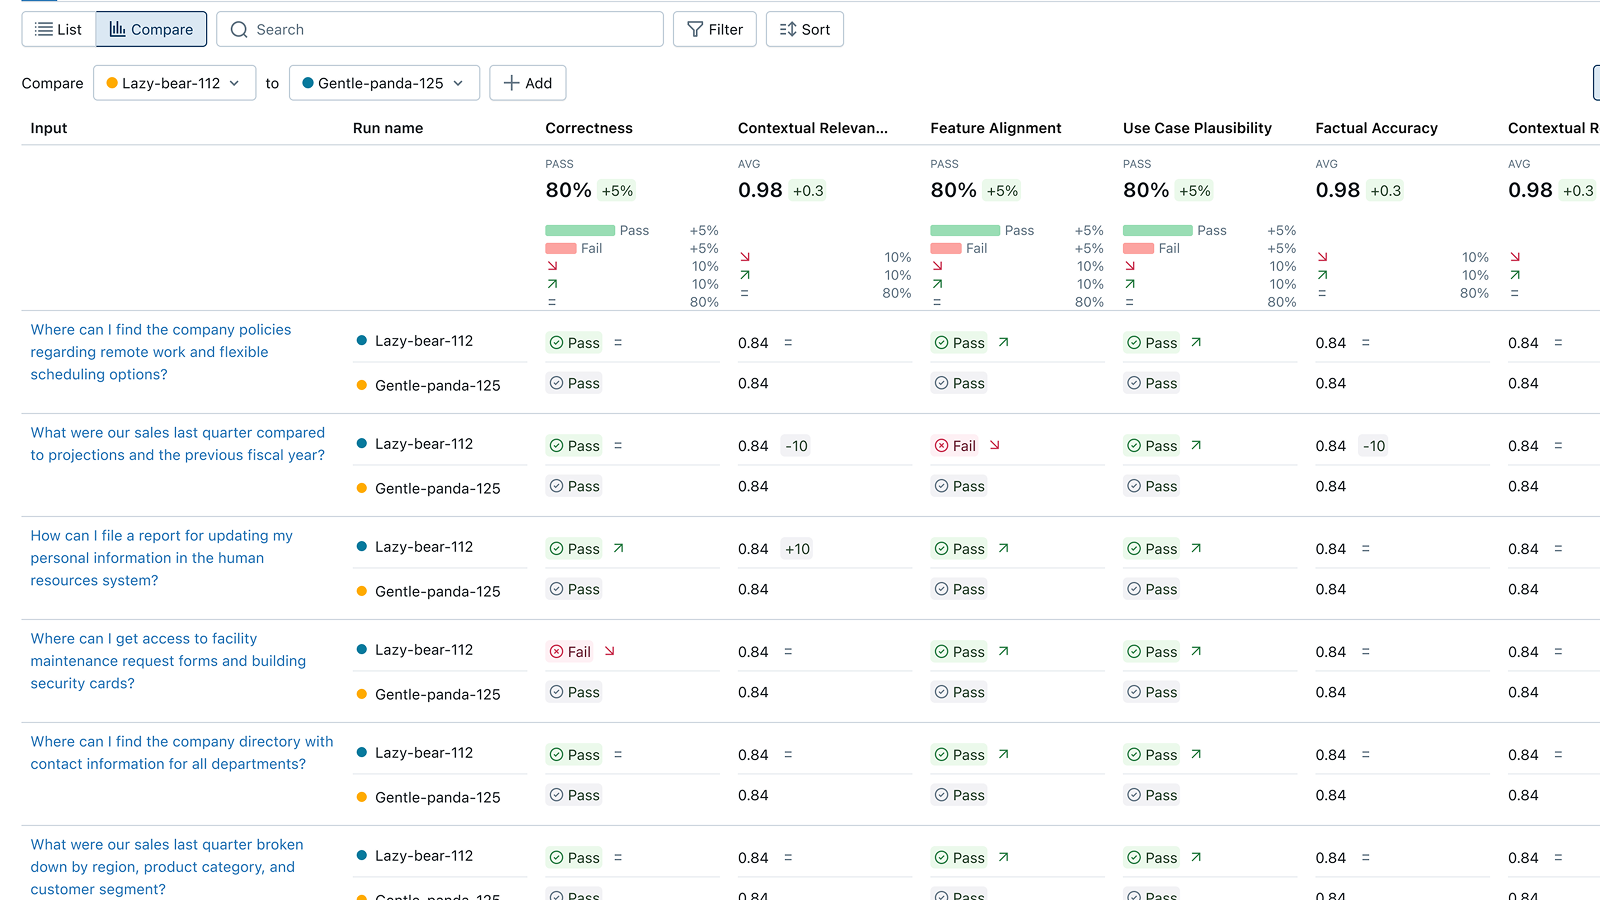
Task: Click the Add button to add a run
Action: click(528, 83)
